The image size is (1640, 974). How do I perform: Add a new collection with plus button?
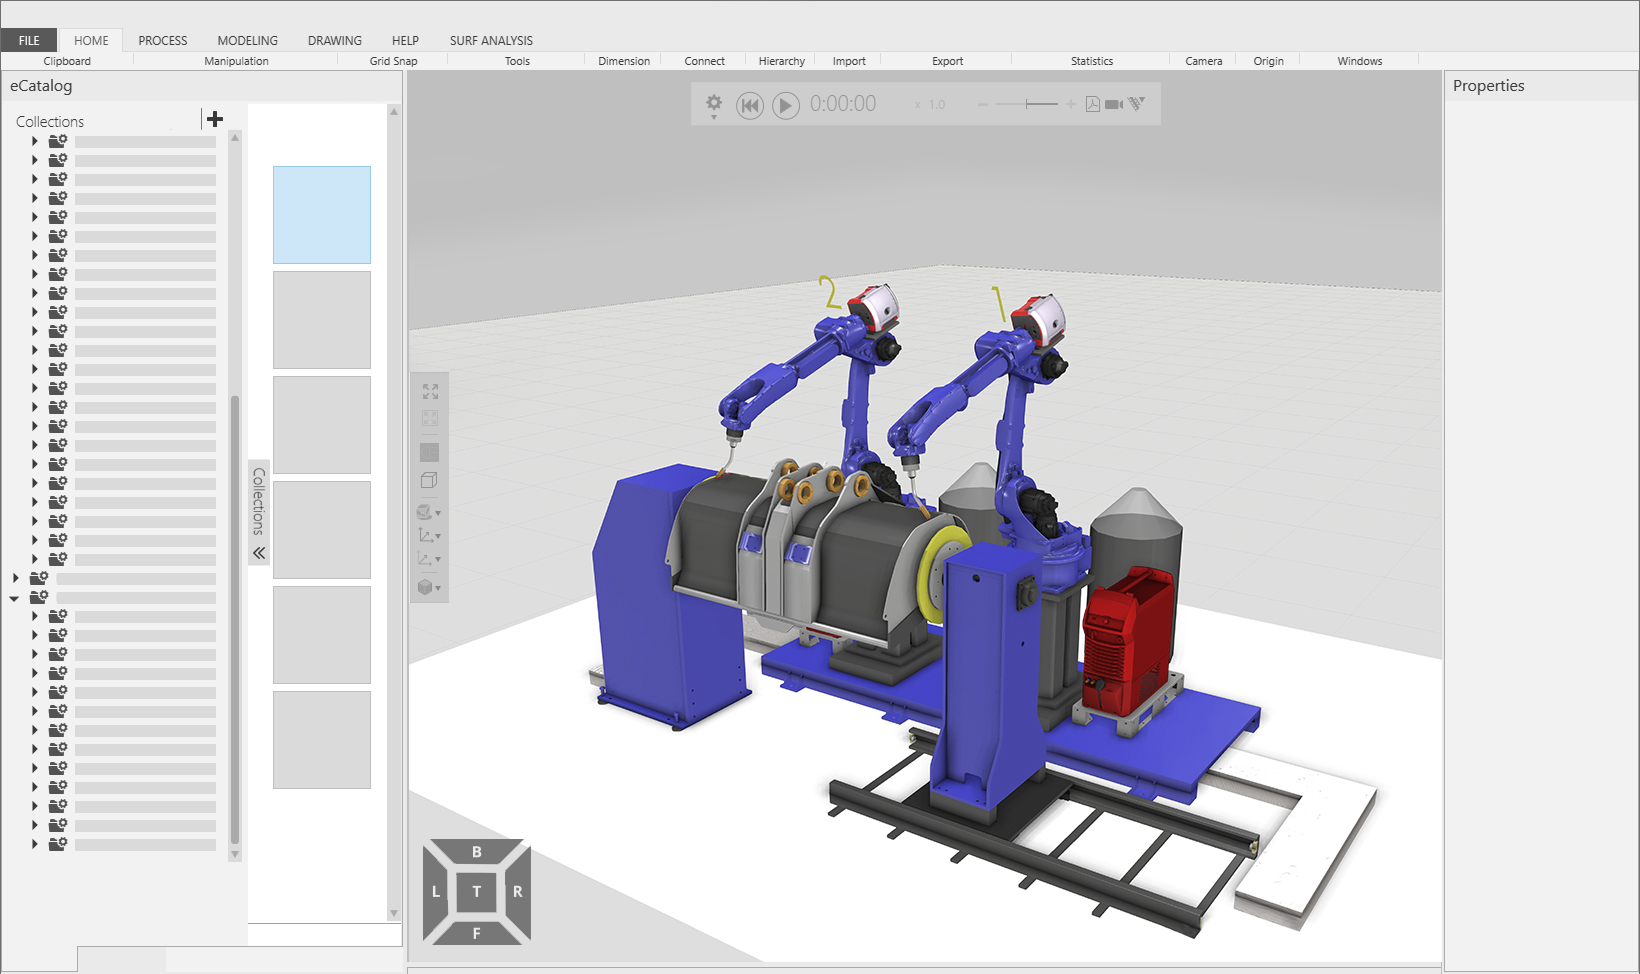point(215,120)
